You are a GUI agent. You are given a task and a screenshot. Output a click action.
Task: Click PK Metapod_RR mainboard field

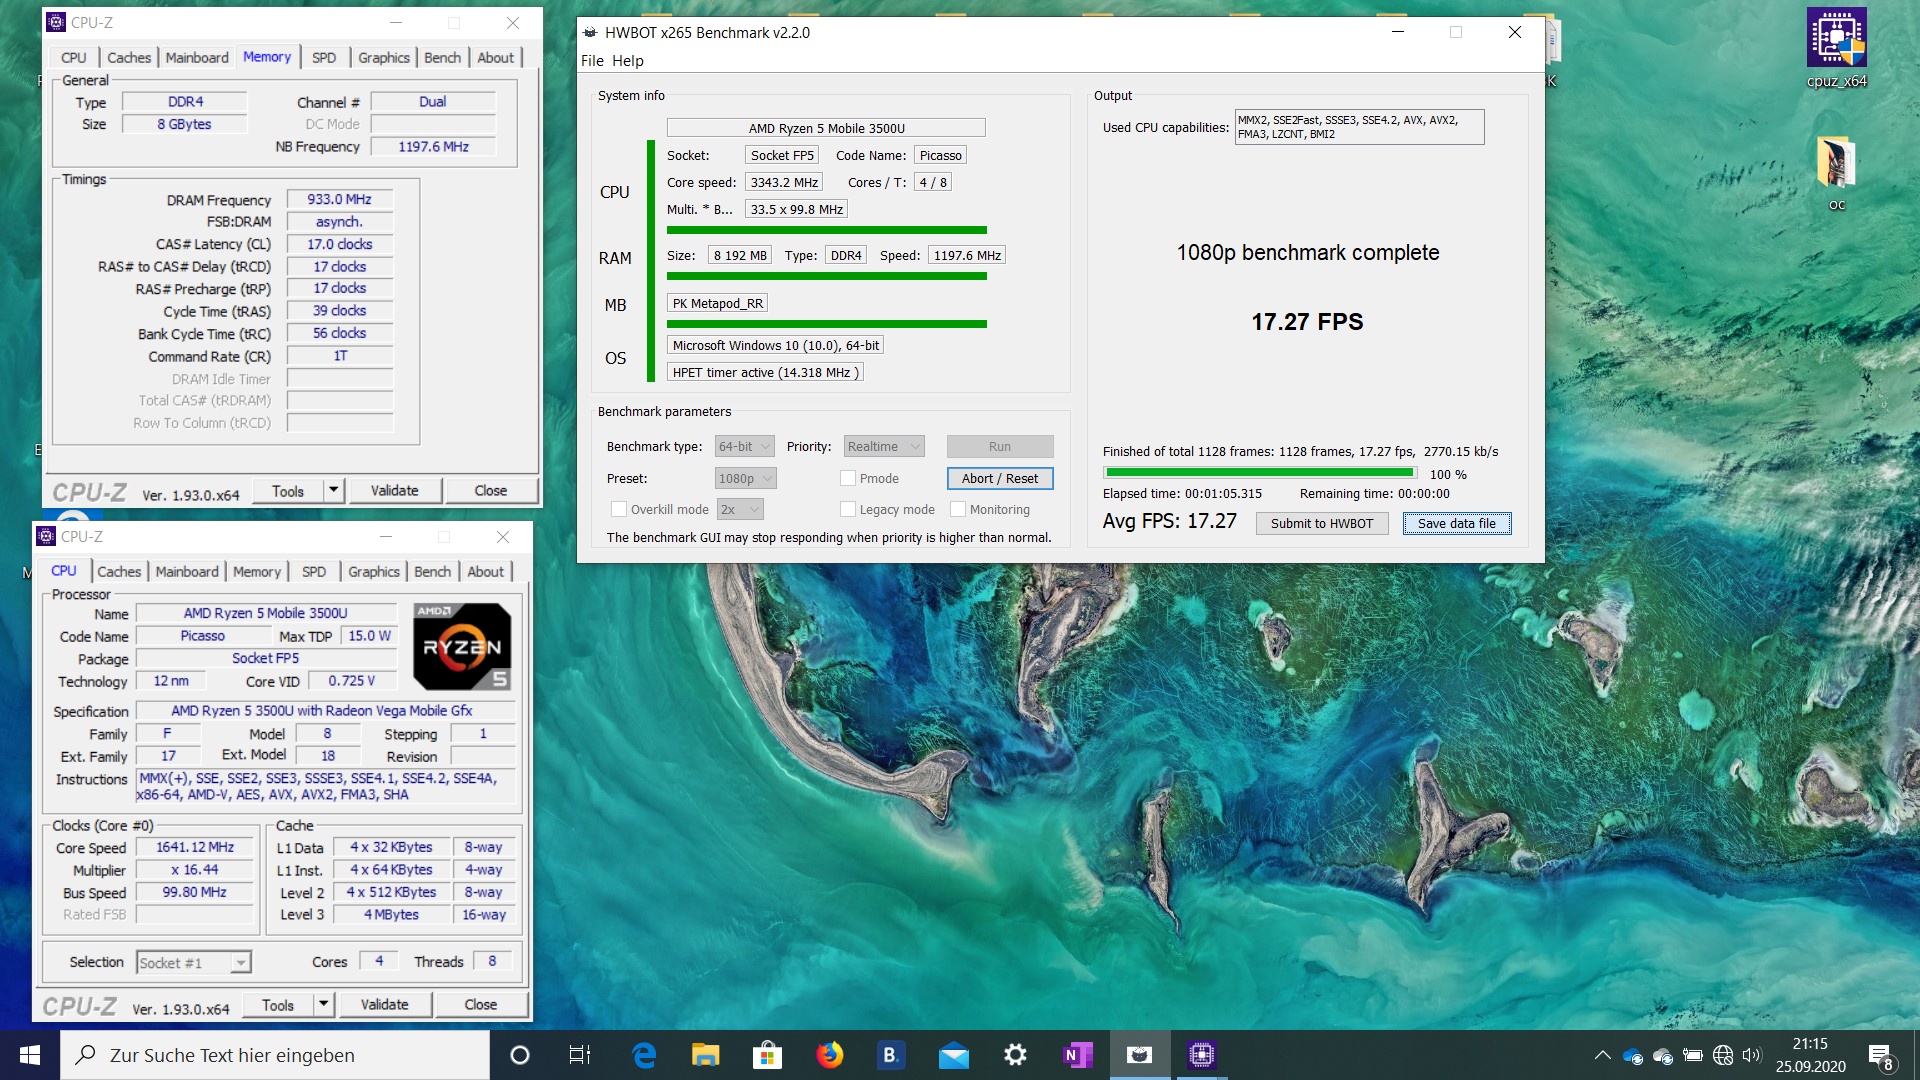[x=717, y=303]
